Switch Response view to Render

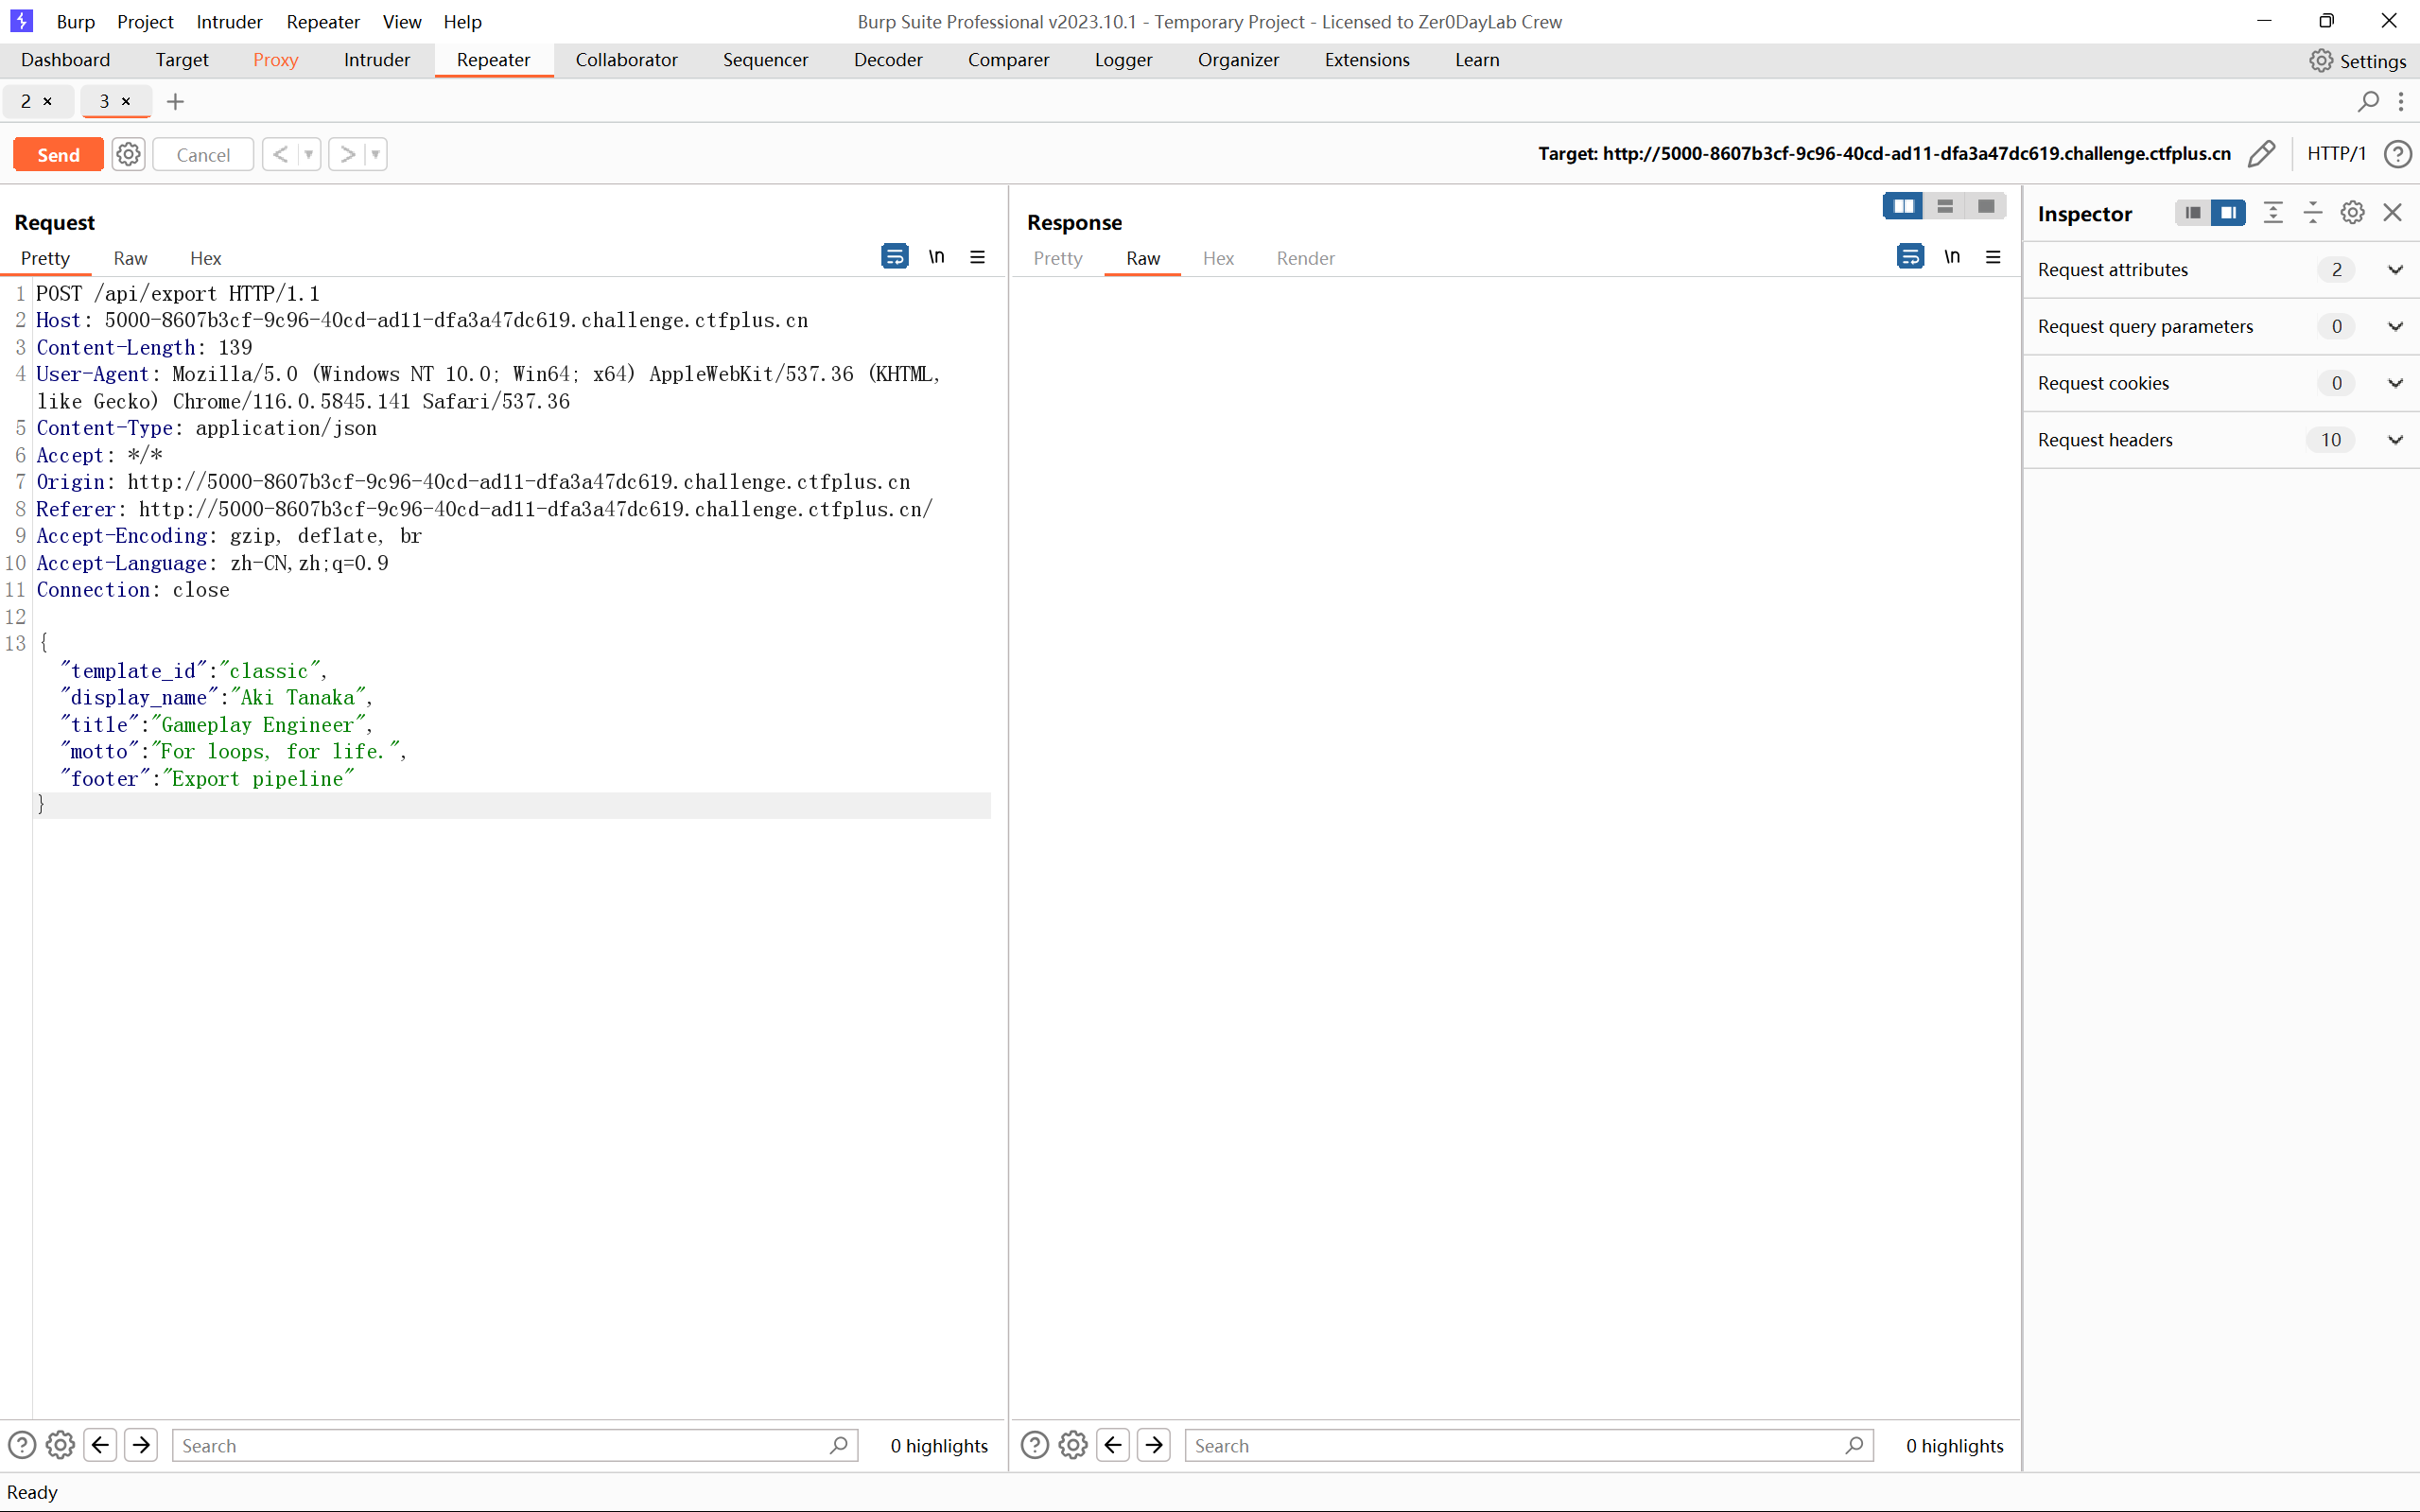pyautogui.click(x=1305, y=258)
